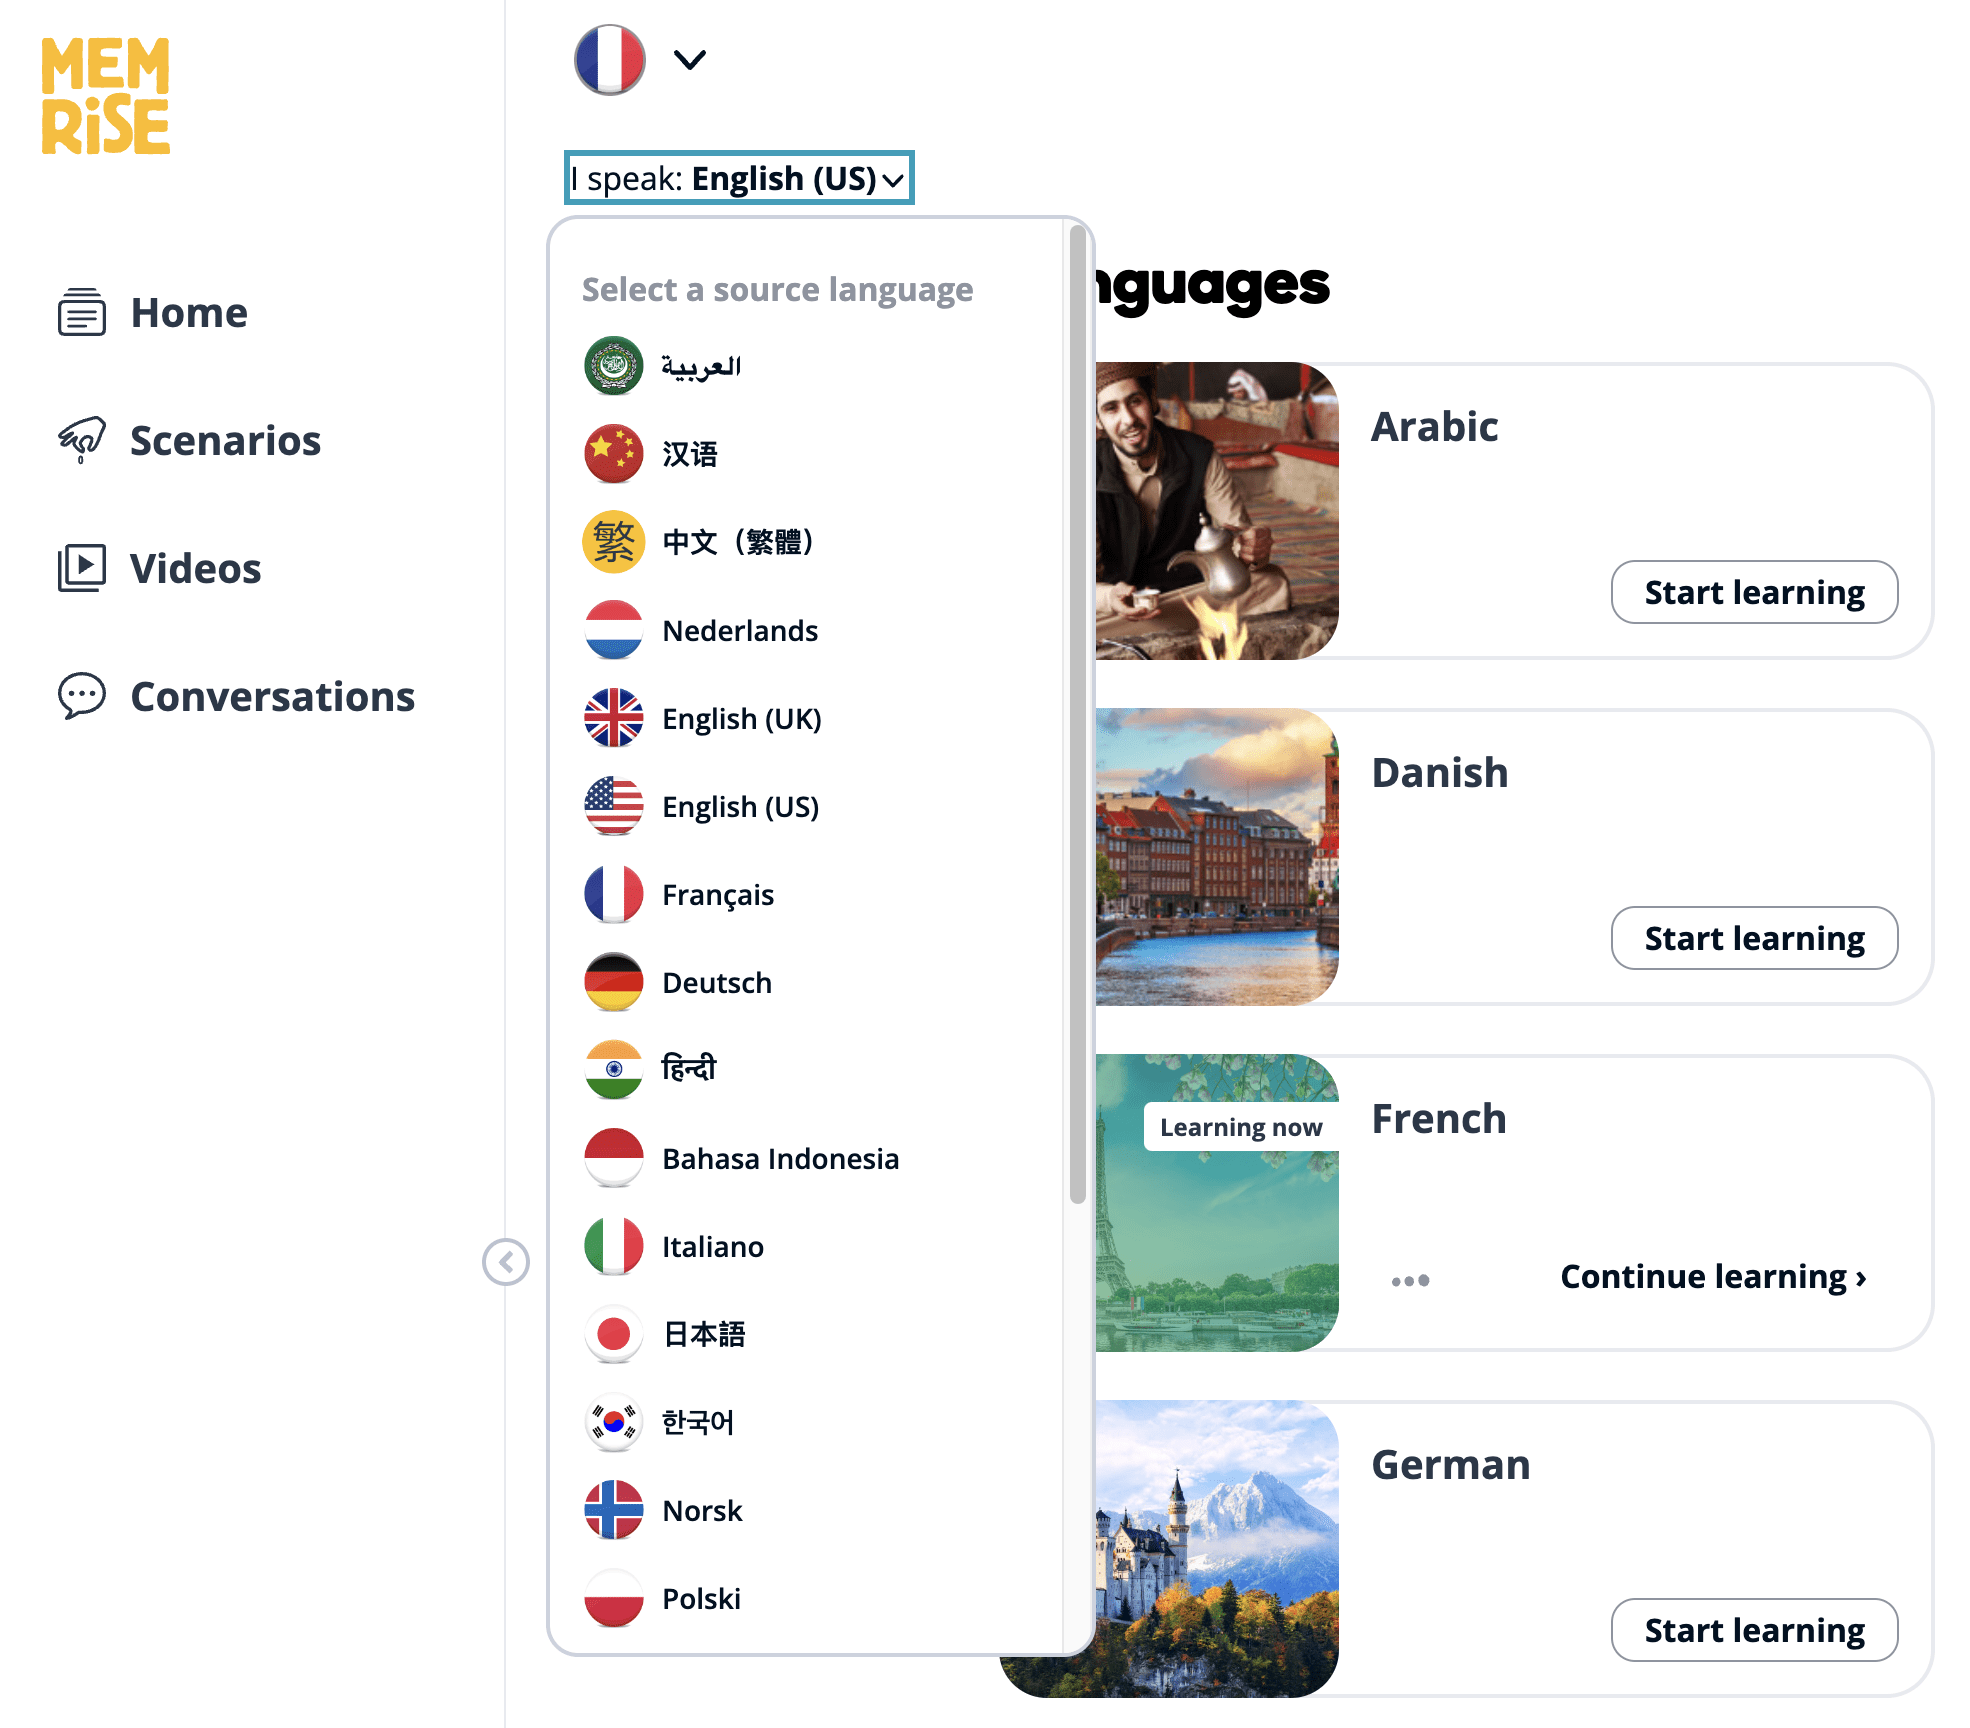The width and height of the screenshot is (1970, 1728).
Task: Click the Conversations speech bubble icon
Action: [81, 696]
